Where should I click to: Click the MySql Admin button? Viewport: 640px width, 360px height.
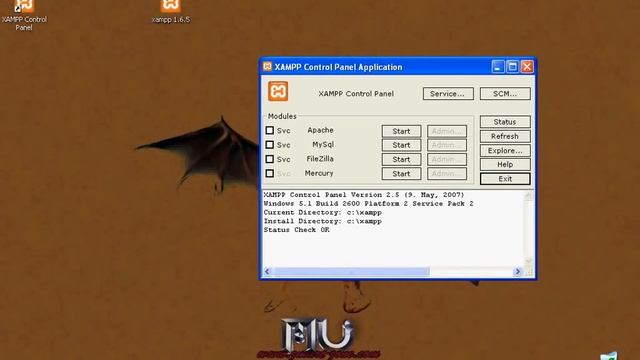point(447,145)
